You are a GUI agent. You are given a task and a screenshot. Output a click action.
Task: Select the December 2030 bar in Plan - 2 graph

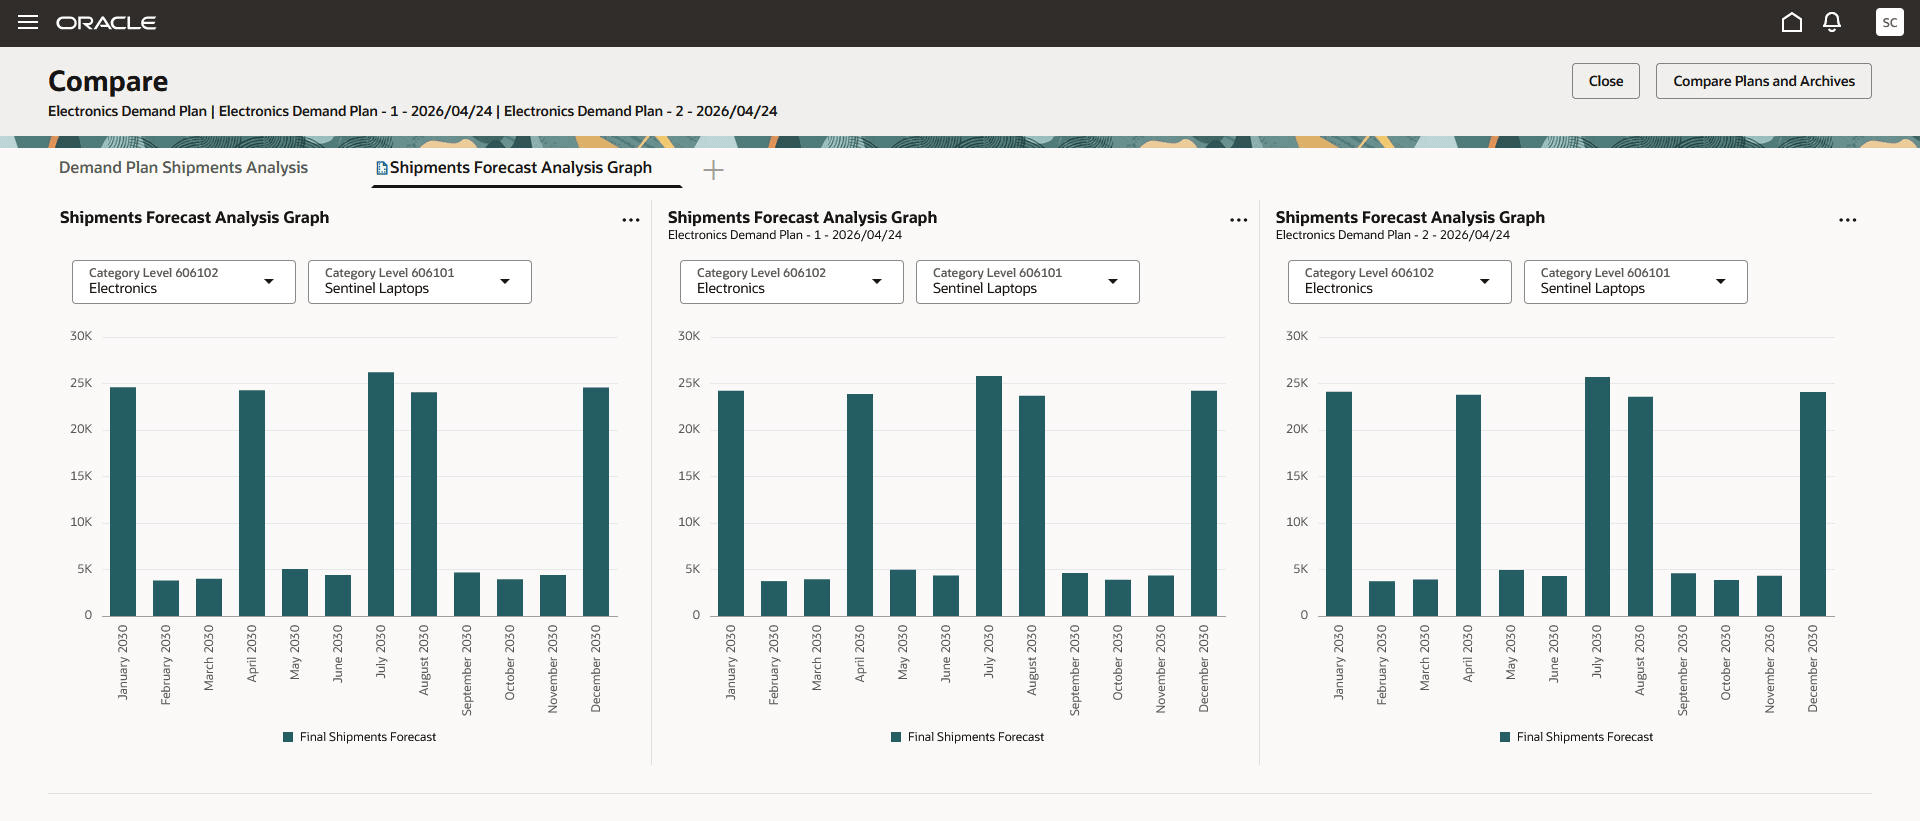(x=1813, y=504)
